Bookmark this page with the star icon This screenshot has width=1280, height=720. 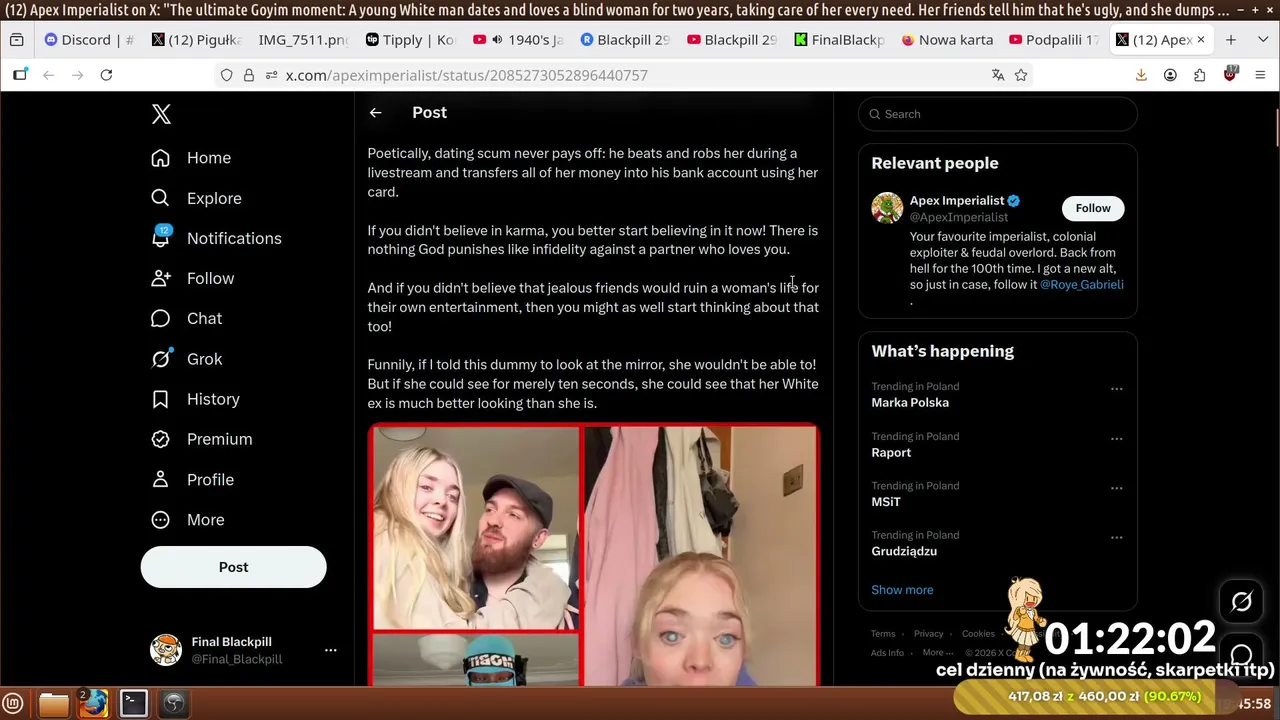(x=1021, y=75)
